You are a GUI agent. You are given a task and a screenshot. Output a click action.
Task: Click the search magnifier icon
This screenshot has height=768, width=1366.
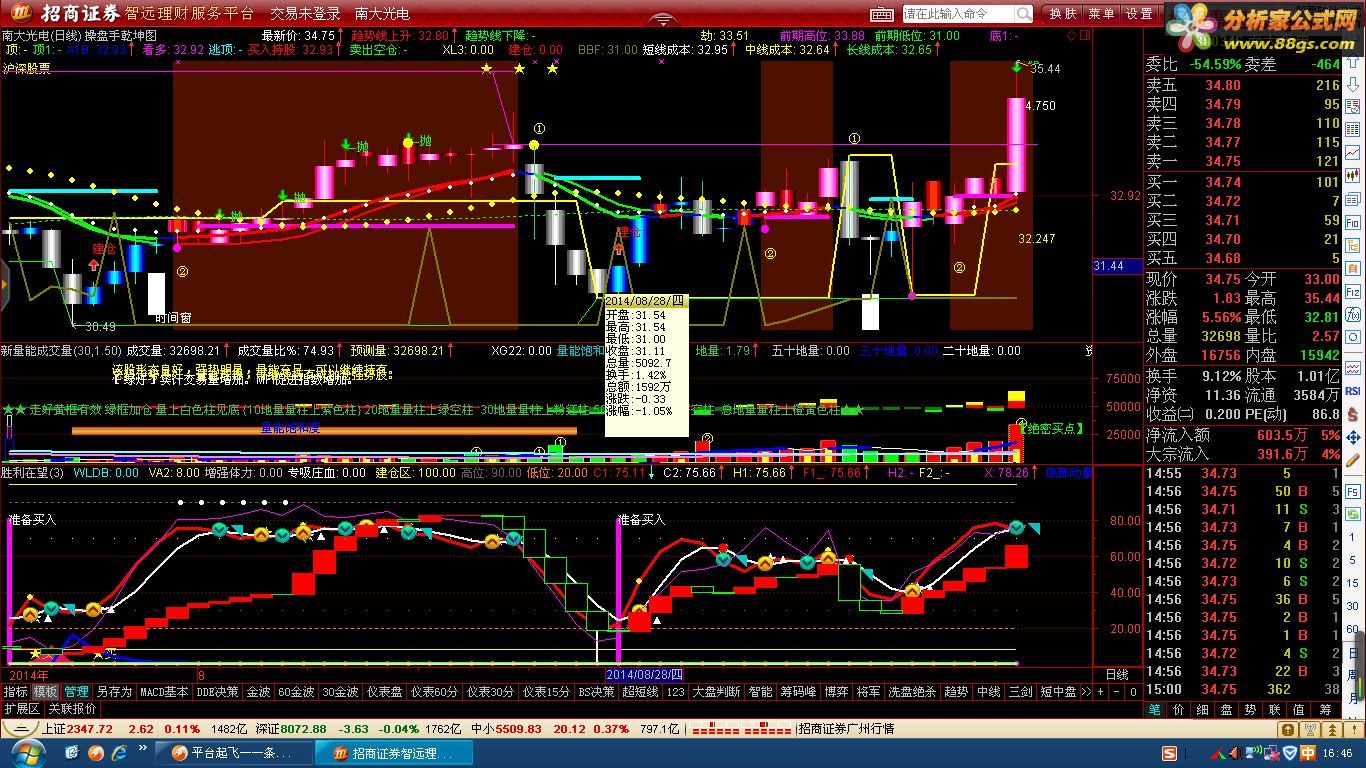(x=1024, y=14)
